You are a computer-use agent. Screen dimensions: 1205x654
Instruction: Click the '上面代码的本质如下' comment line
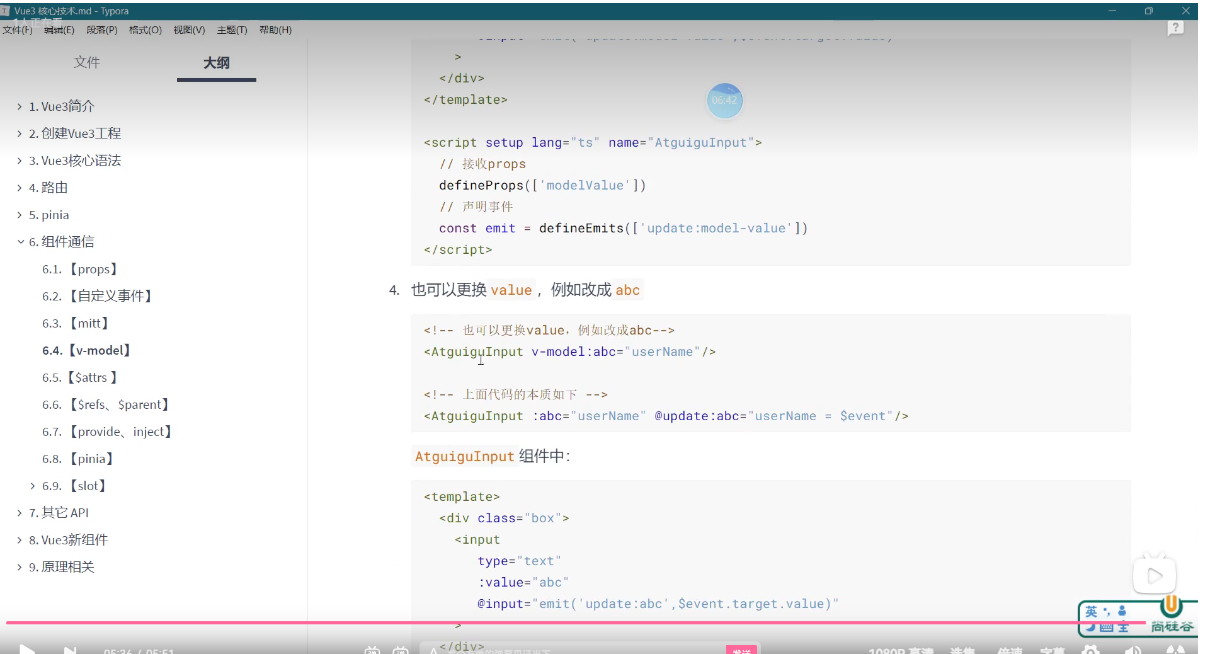click(516, 394)
